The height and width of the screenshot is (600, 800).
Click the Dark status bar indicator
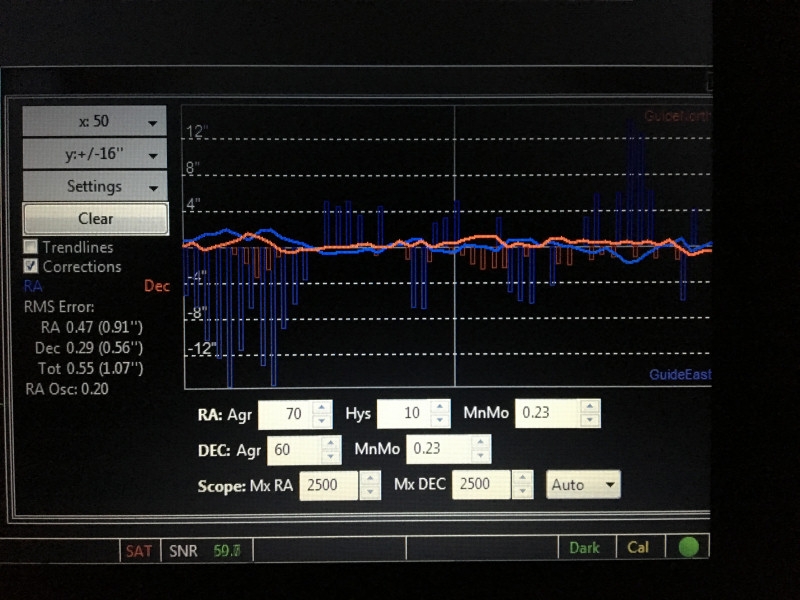pos(584,548)
